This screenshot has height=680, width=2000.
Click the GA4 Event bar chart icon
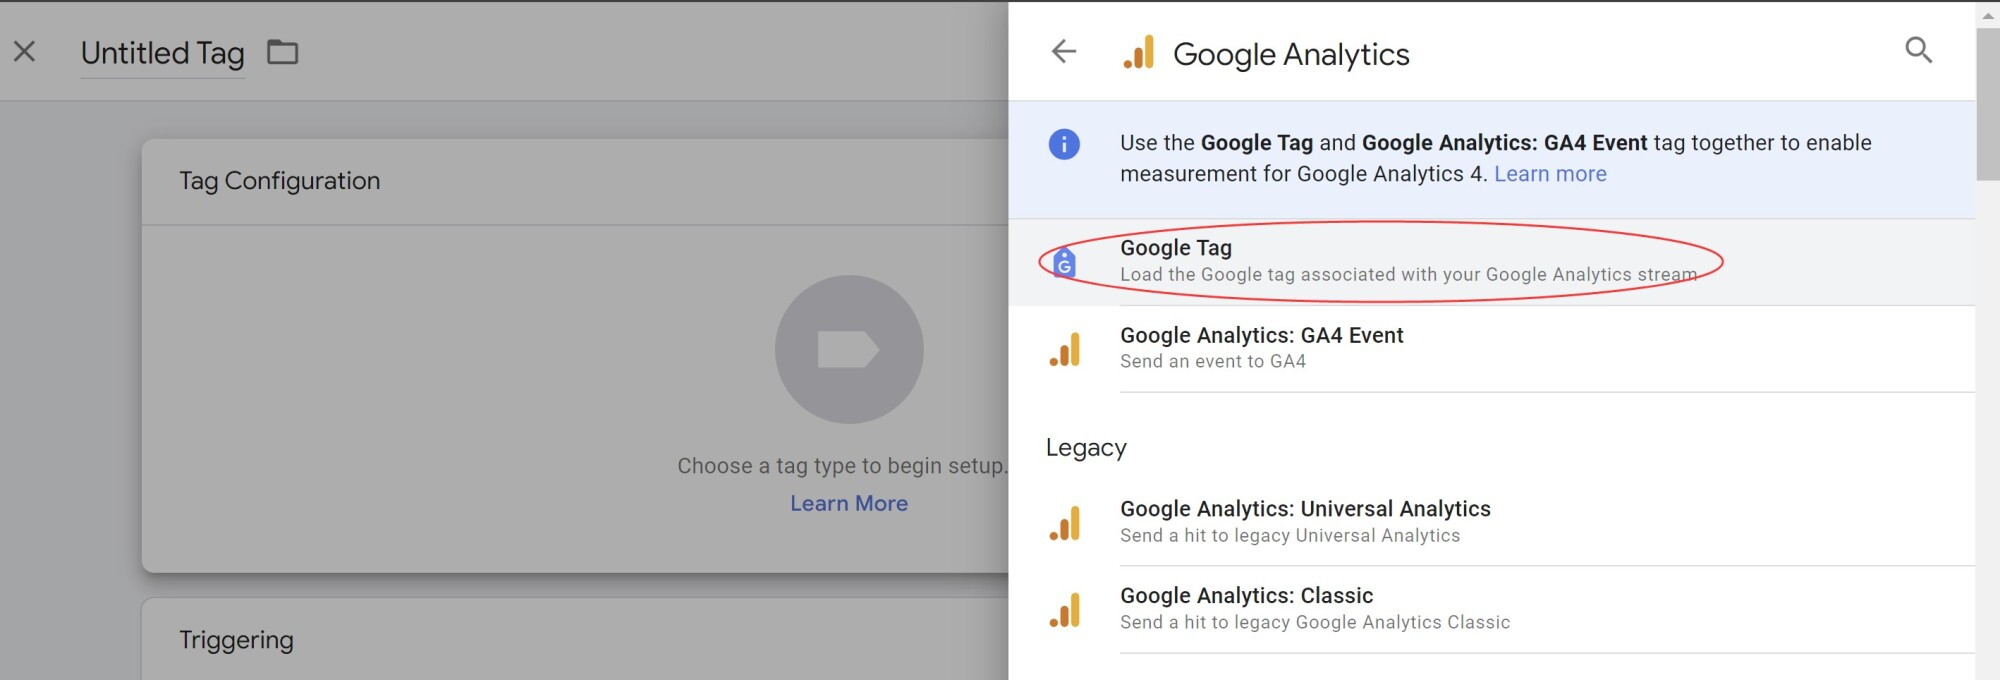[x=1065, y=349]
